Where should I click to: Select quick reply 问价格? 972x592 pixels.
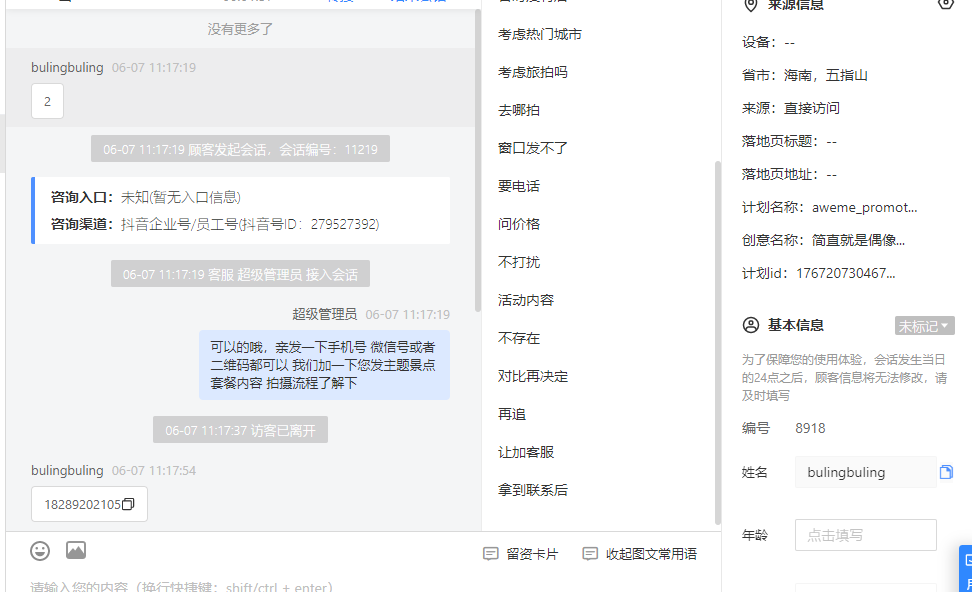click(x=519, y=224)
